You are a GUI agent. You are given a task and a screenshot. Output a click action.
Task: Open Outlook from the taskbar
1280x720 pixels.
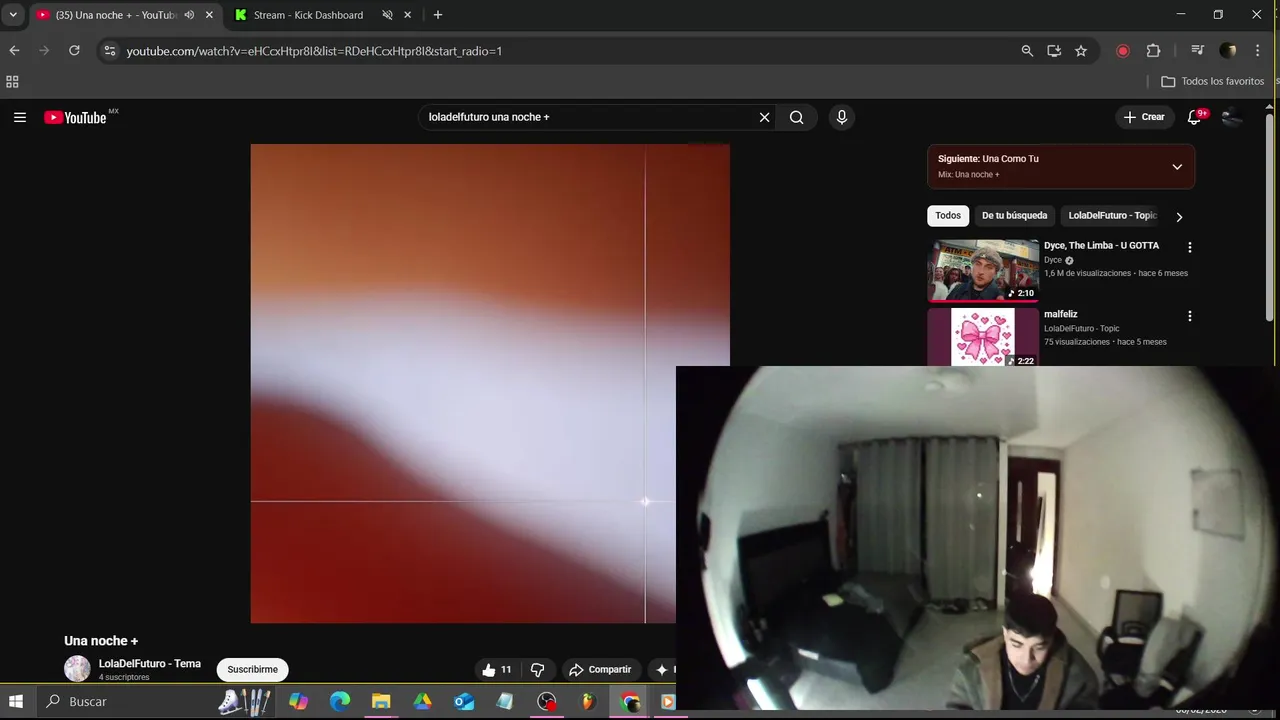(x=464, y=701)
